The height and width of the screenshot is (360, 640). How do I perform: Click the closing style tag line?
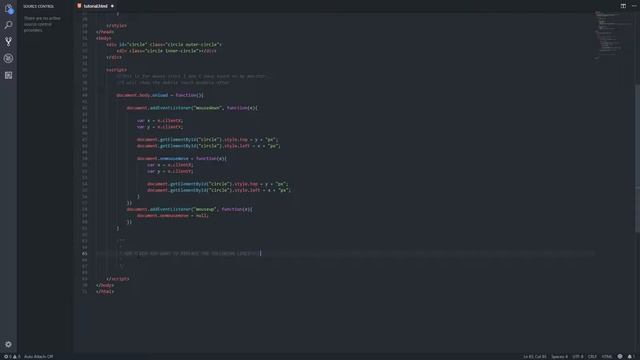click(116, 25)
